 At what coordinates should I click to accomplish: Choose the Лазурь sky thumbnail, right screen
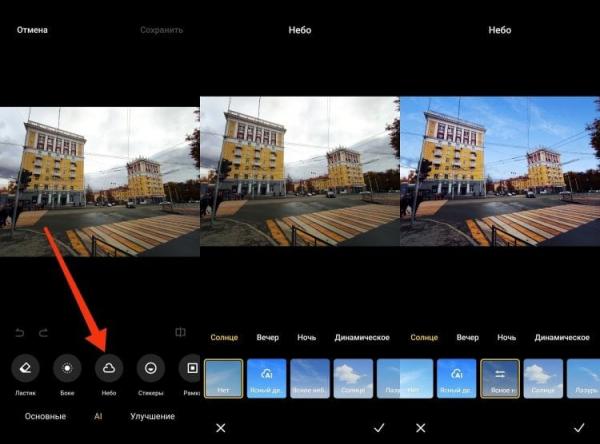click(x=583, y=379)
